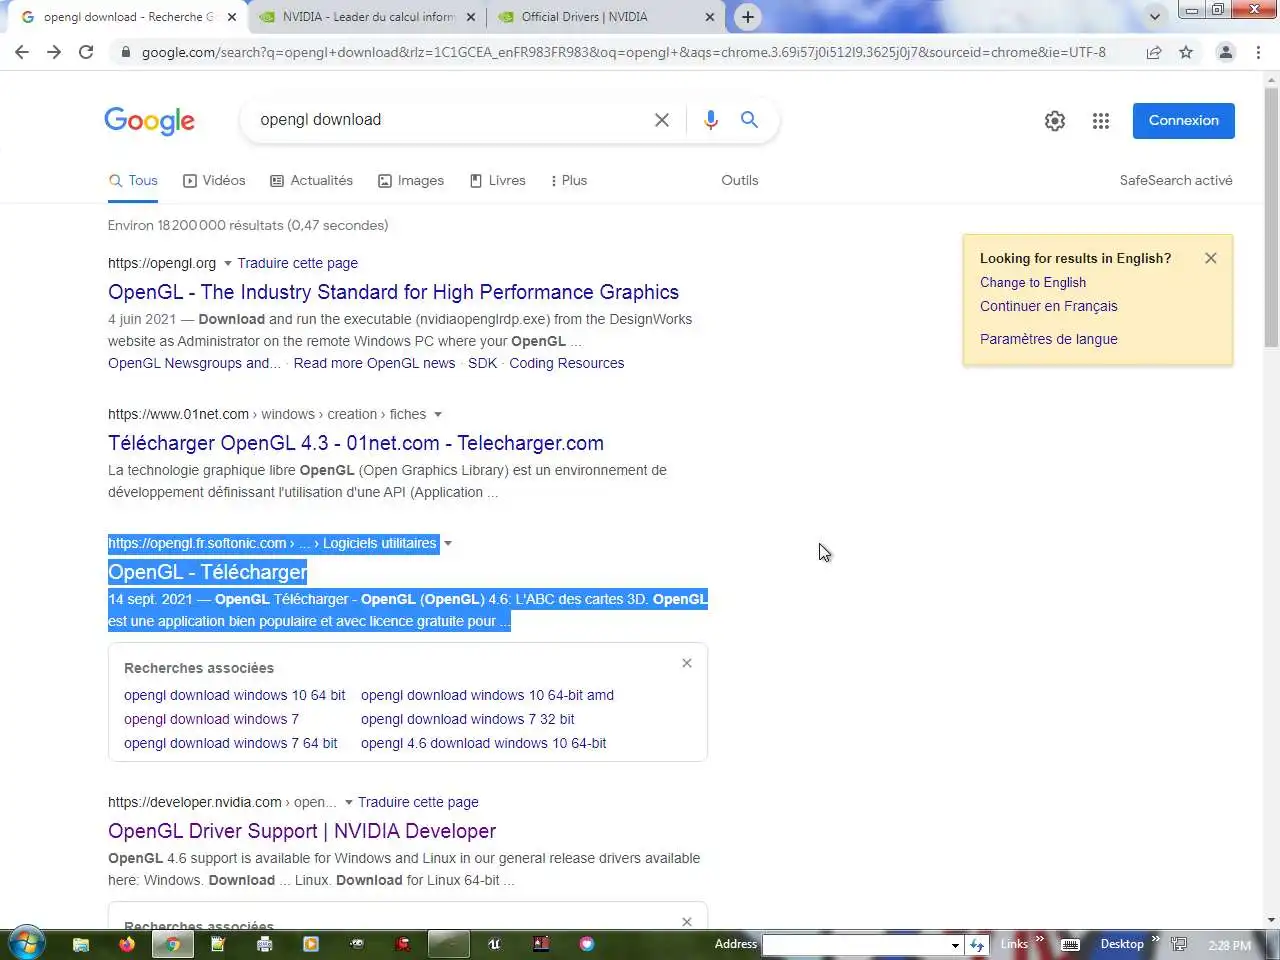Click into the Google search text field
The image size is (1280, 960).
tap(450, 120)
